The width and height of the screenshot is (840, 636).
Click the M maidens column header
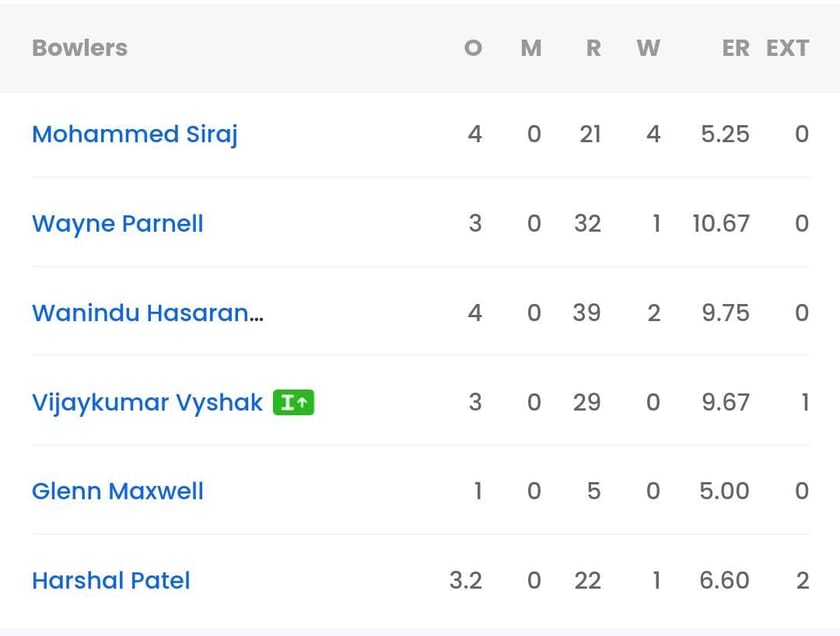point(531,47)
